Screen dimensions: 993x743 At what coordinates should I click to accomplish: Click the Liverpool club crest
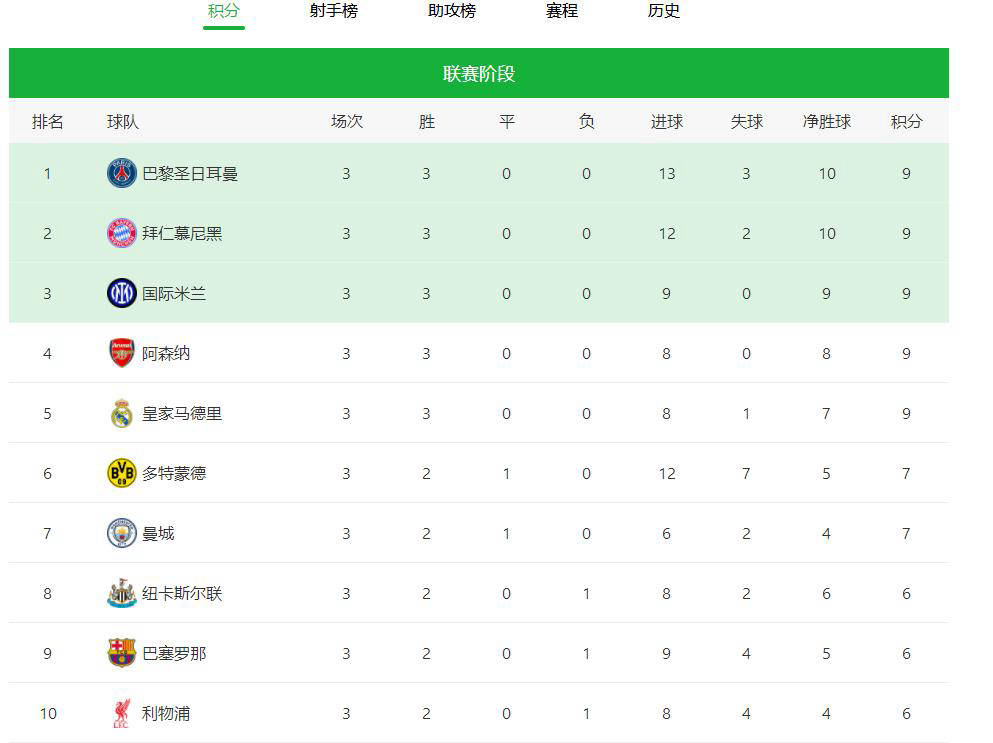(121, 713)
